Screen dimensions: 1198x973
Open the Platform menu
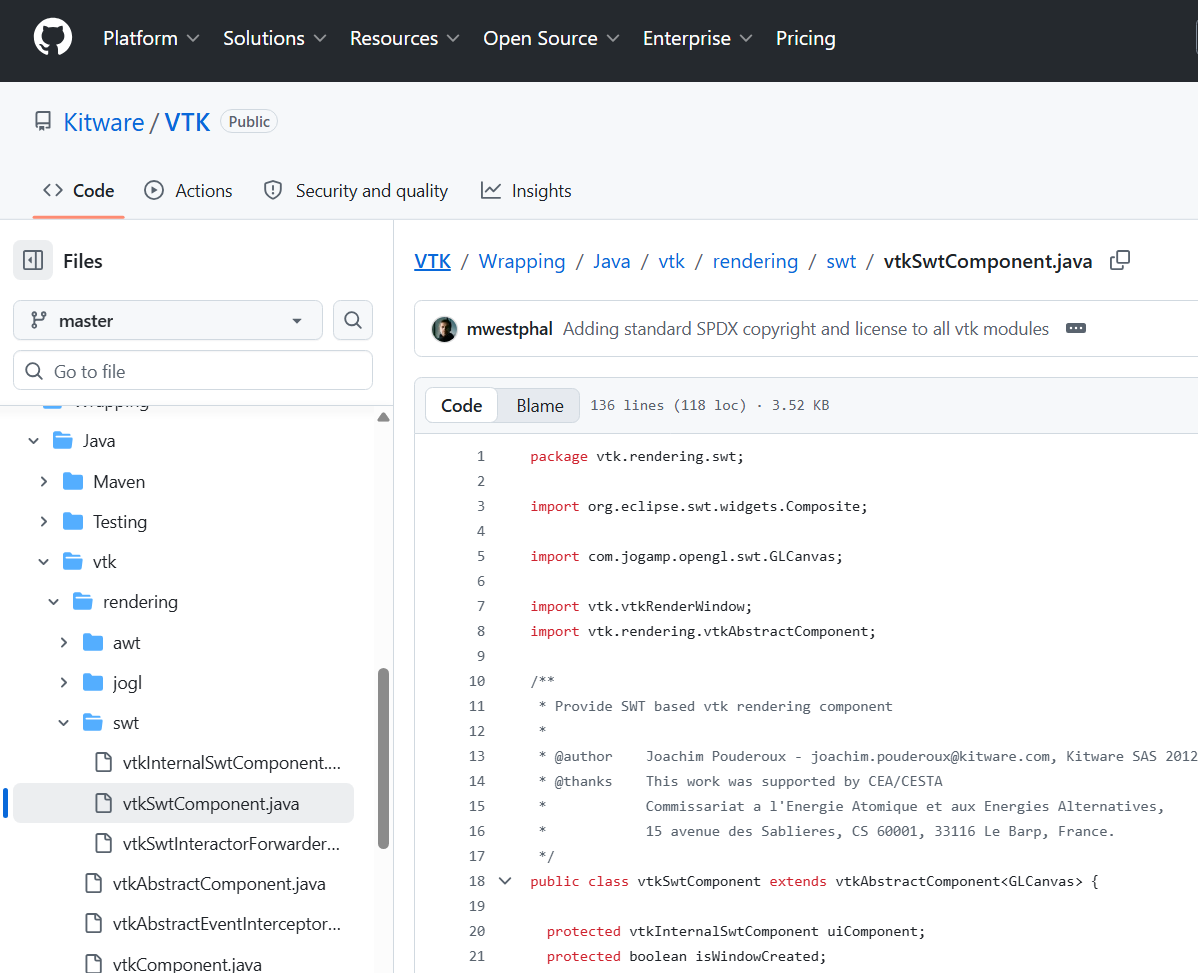tap(151, 38)
